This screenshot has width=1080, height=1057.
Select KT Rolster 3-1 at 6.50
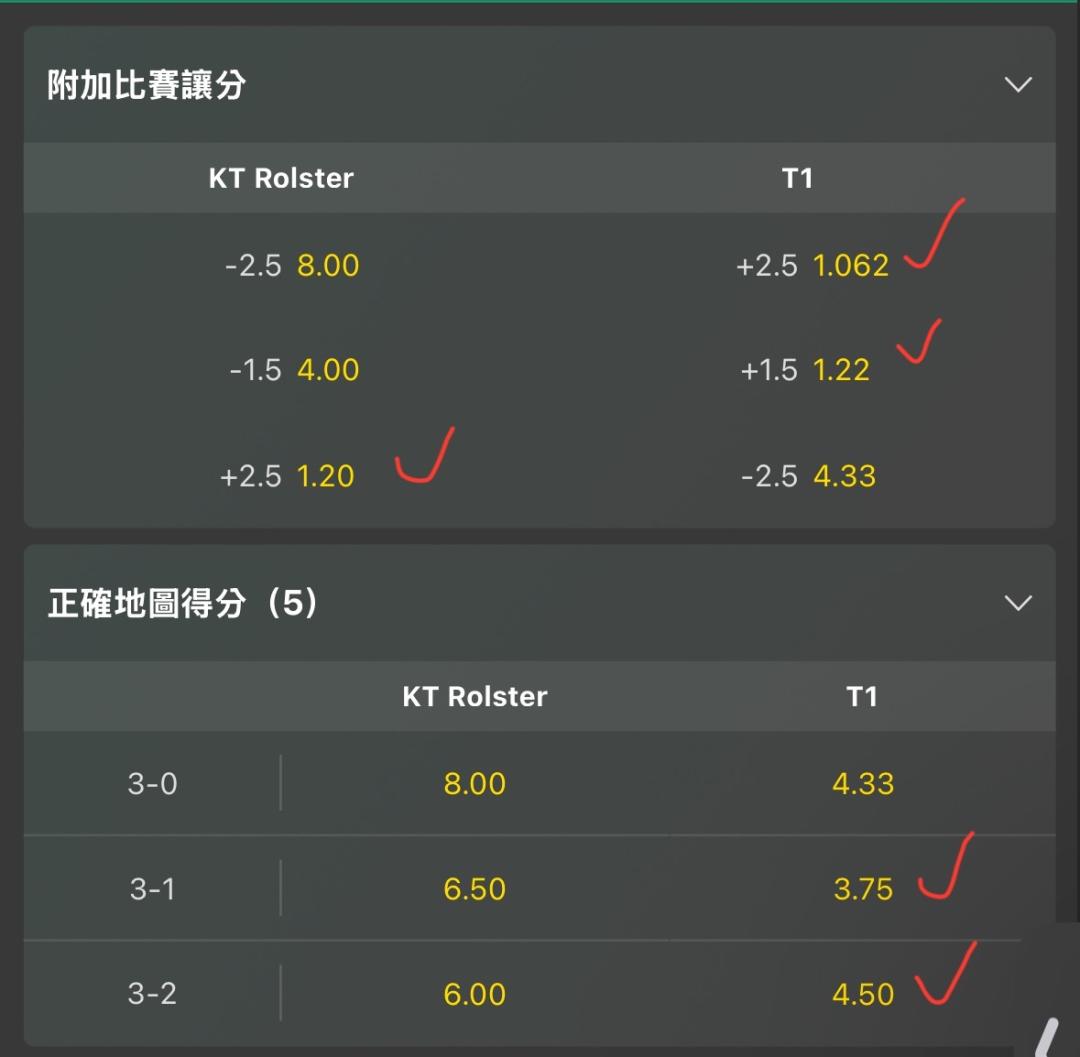(475, 889)
